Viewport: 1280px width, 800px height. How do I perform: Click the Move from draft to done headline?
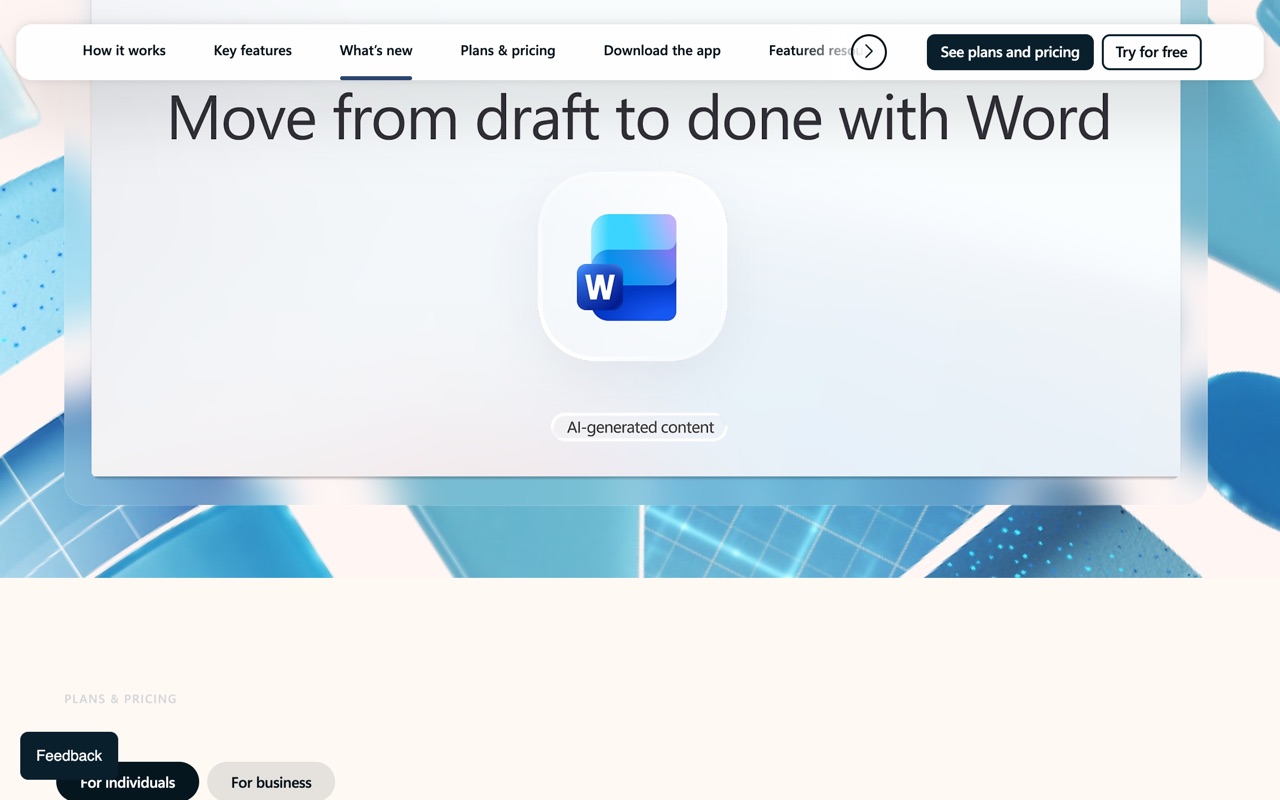coord(639,117)
